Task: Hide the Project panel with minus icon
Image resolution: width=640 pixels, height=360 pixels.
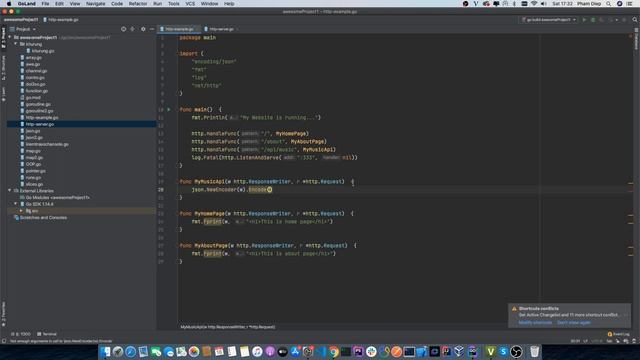Action: pos(152,29)
